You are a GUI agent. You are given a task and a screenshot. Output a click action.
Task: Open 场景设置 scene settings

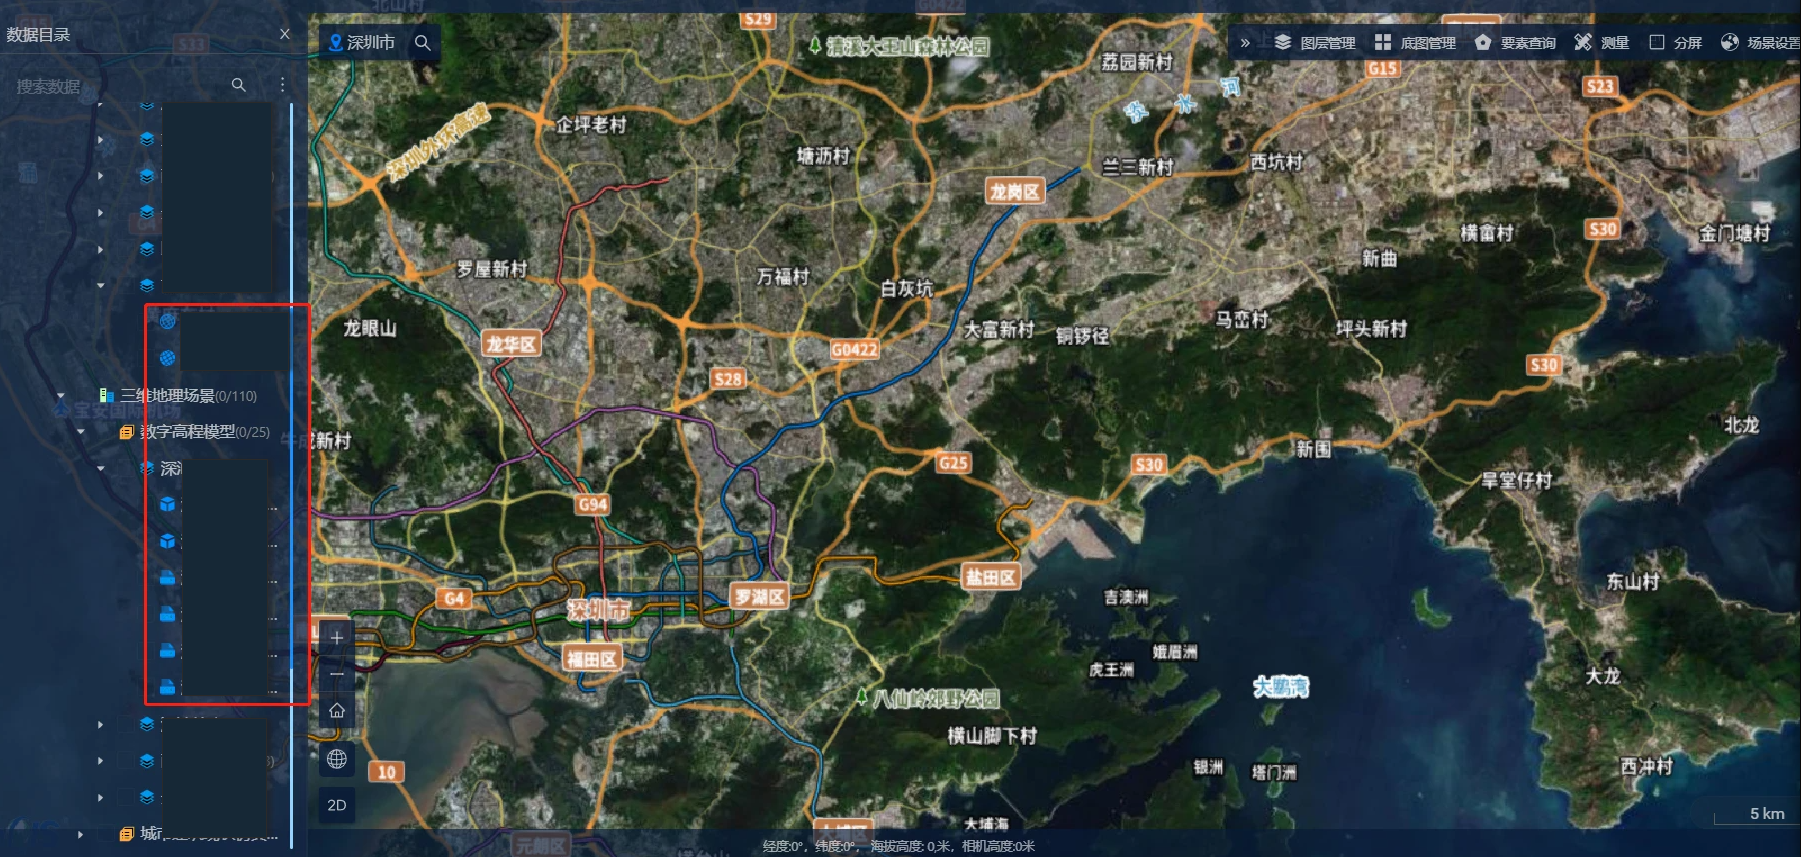(x=1760, y=42)
